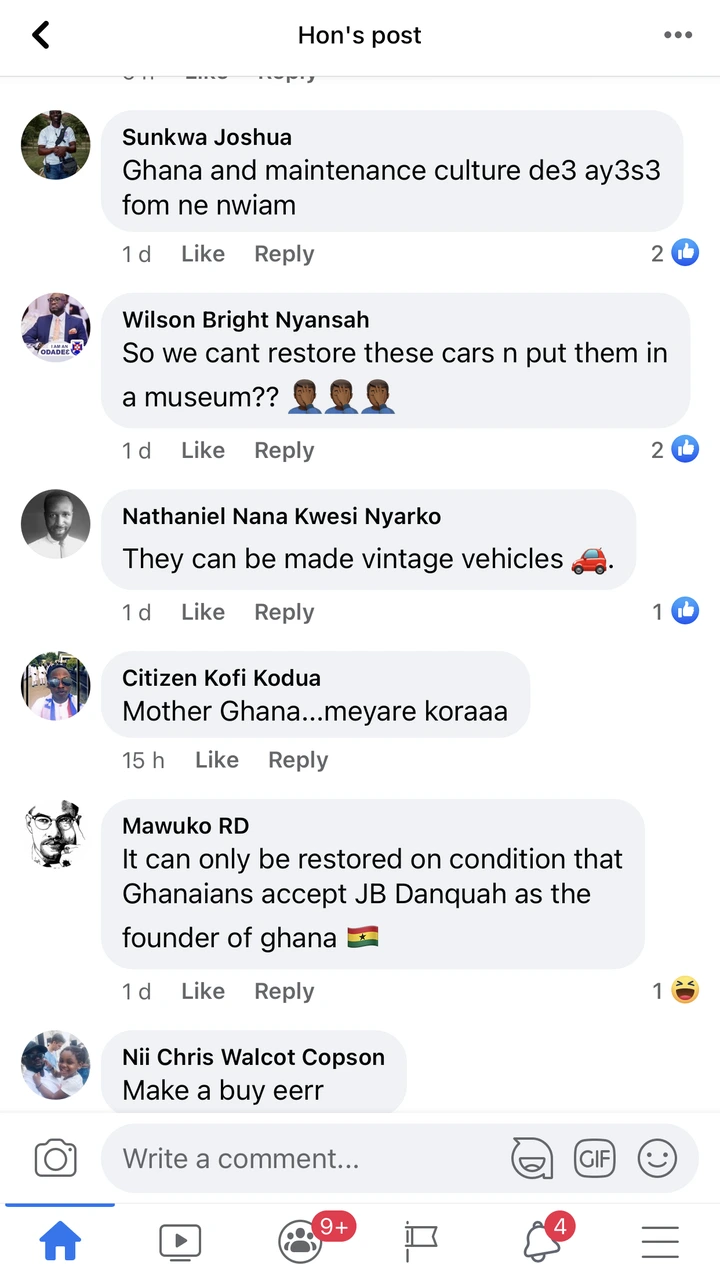
Task: Open the Notifications bell tab
Action: point(541,1242)
